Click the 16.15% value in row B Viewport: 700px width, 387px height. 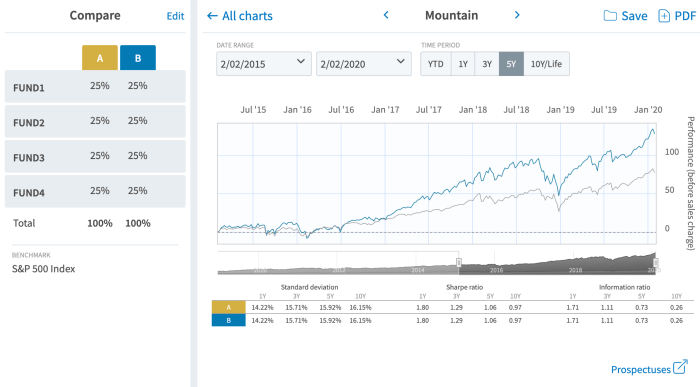tap(360, 320)
